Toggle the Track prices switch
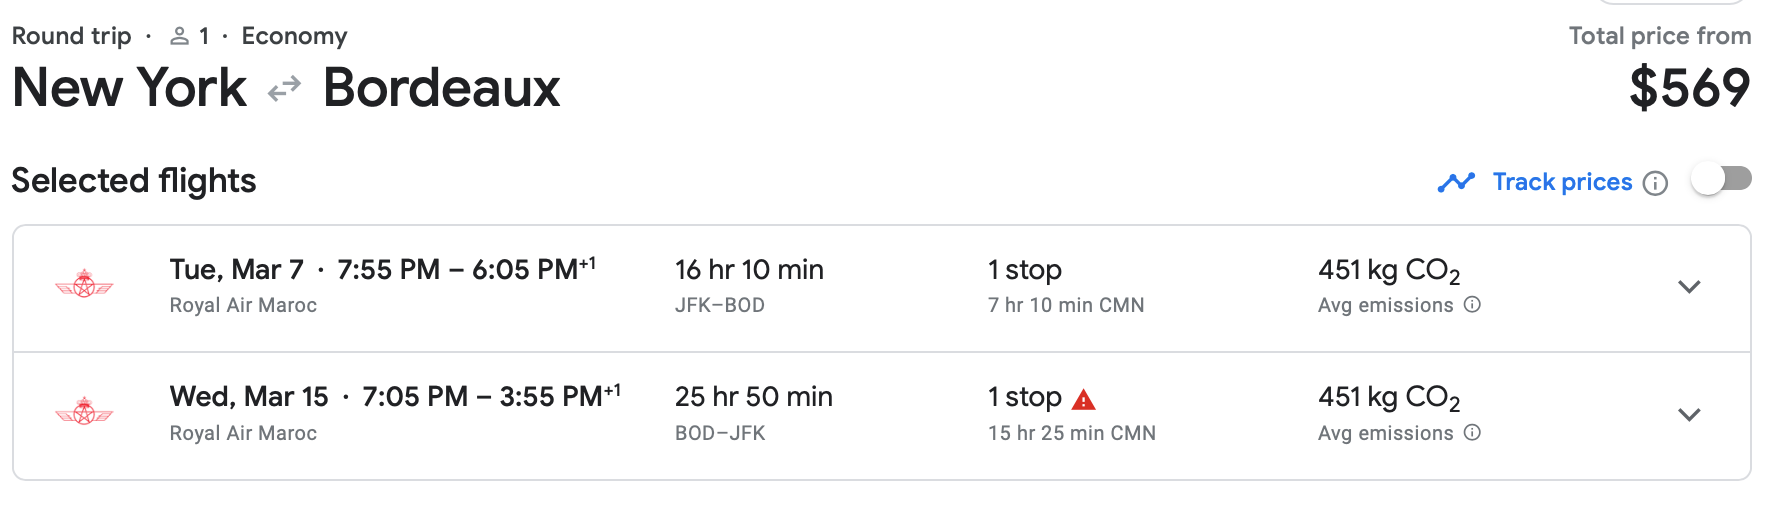 (1721, 180)
